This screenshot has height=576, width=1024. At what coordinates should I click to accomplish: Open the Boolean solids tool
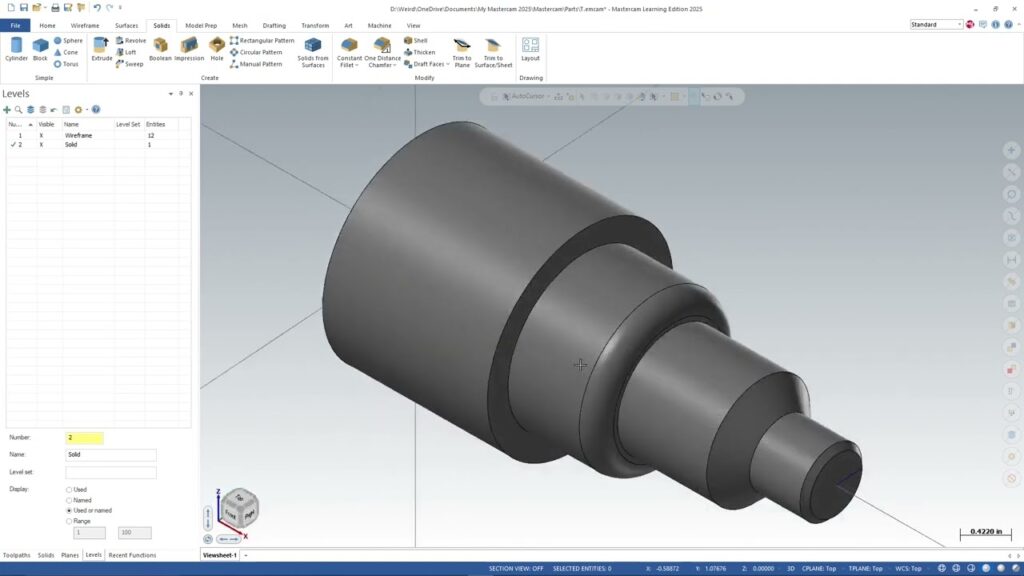coord(160,48)
